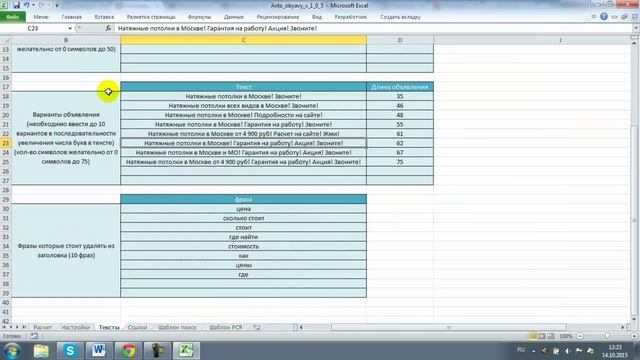640x360 pixels.
Task: Click the macro recording icon in status bar
Action: pyautogui.click(x=34, y=336)
